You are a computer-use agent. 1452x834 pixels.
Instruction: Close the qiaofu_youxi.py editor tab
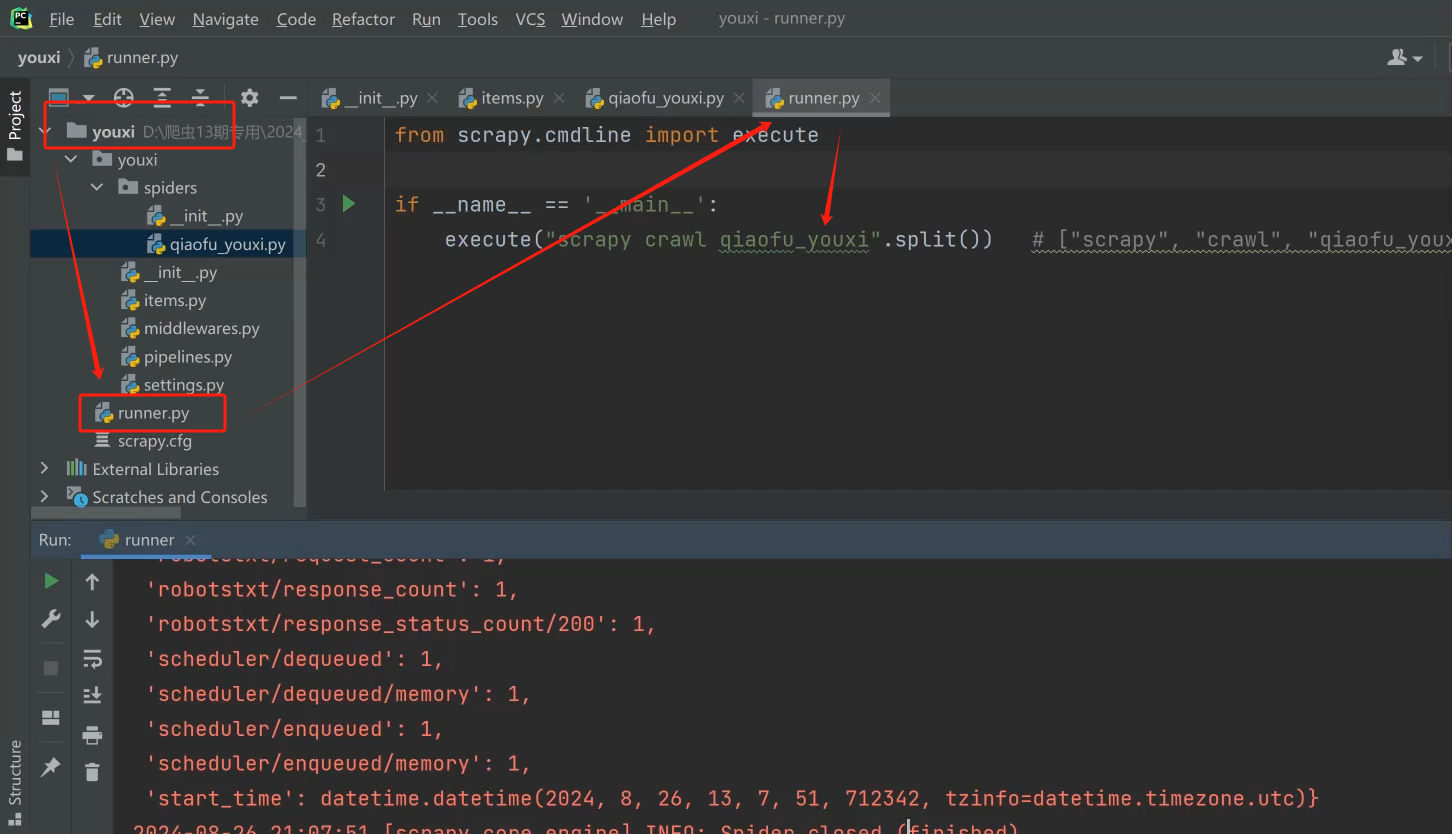[x=739, y=98]
